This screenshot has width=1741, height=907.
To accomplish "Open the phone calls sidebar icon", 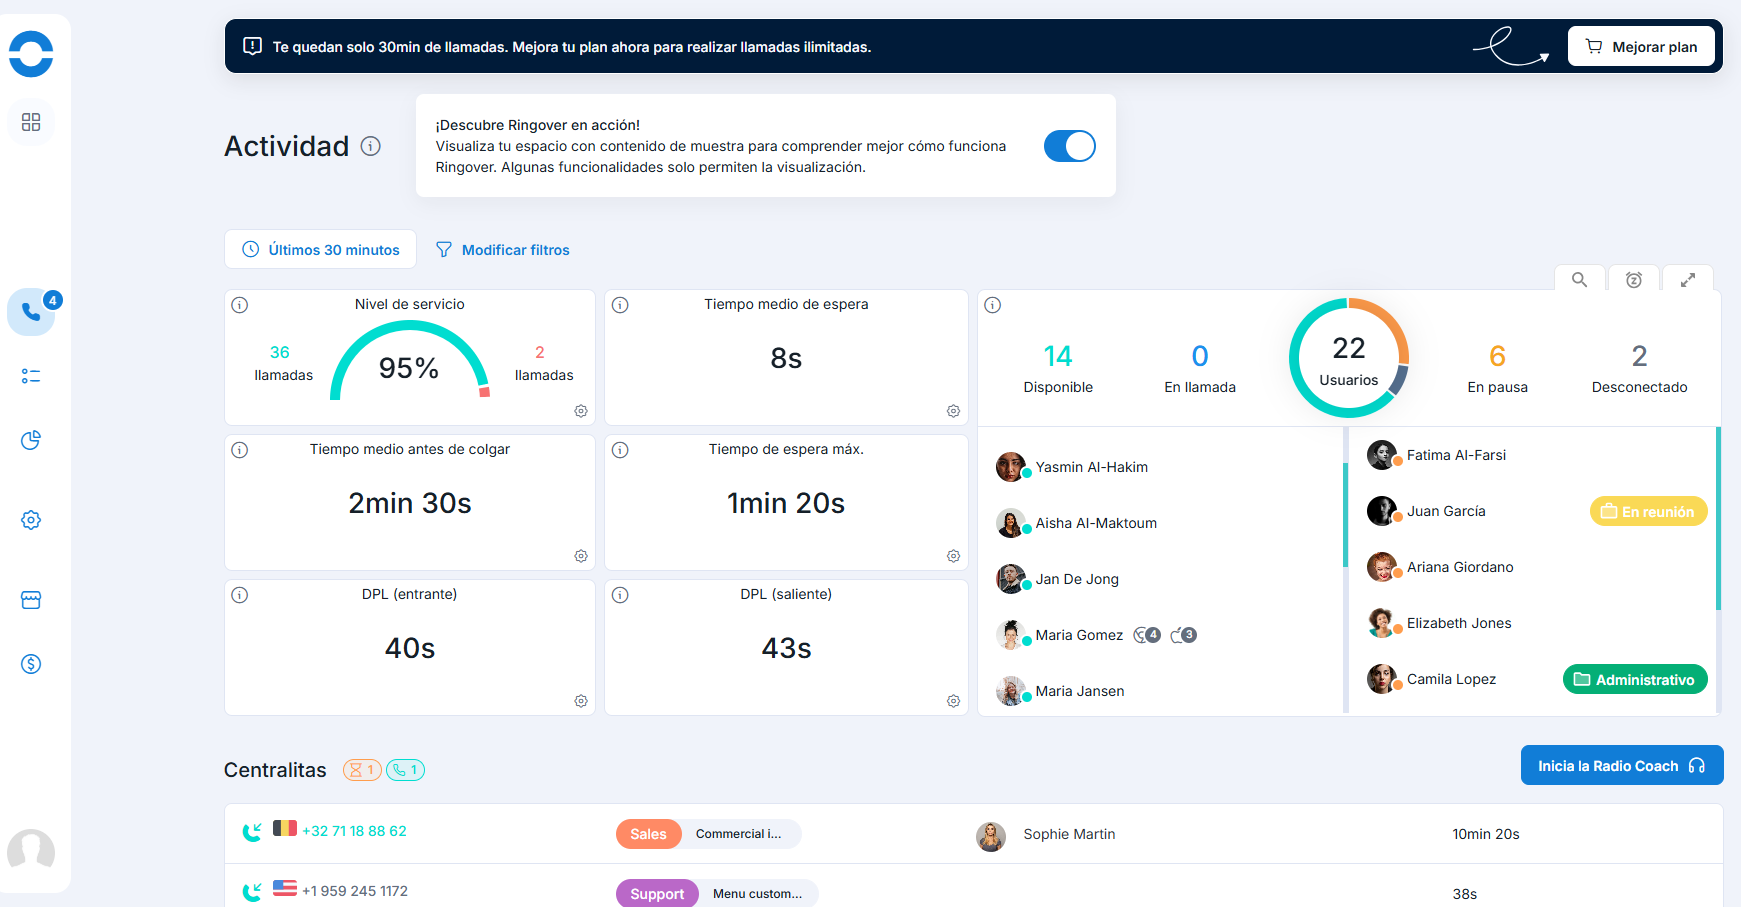I will pos(31,312).
